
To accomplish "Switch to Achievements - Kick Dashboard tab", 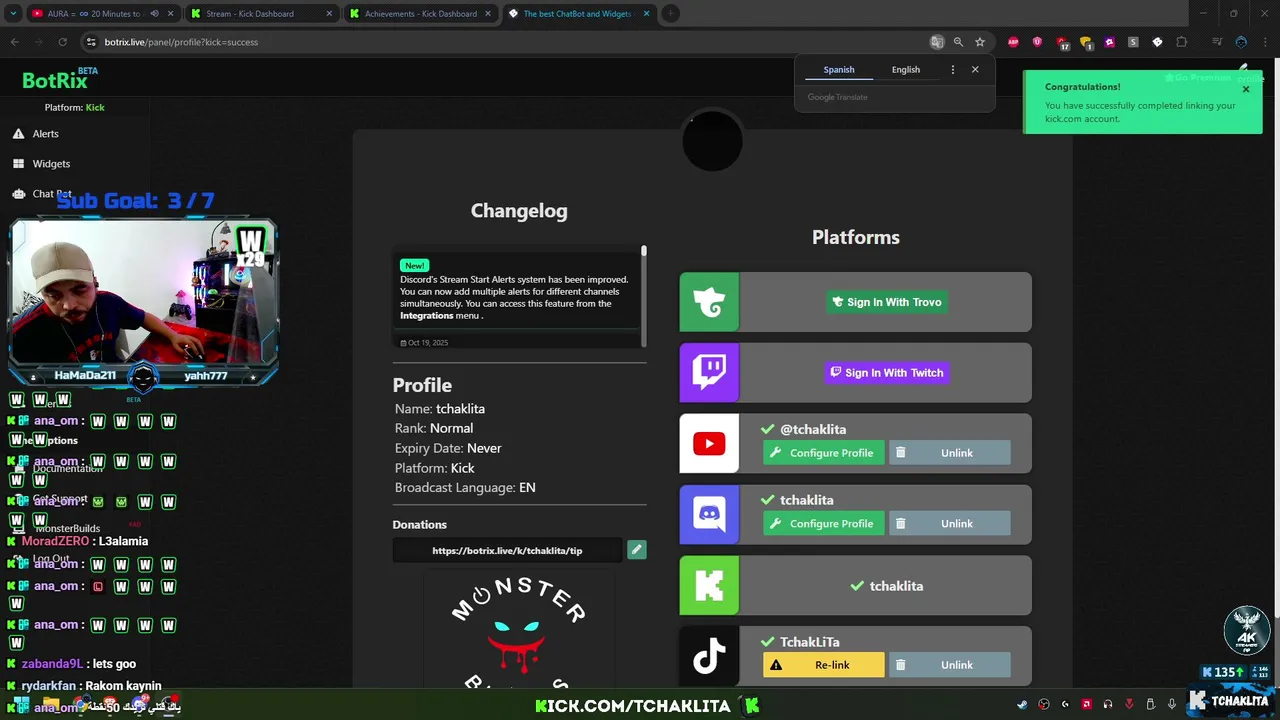I will point(419,14).
